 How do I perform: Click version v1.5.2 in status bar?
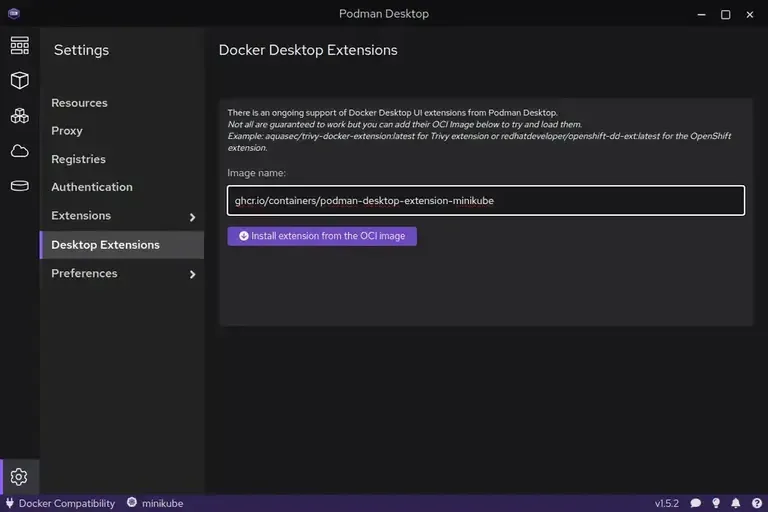click(667, 503)
